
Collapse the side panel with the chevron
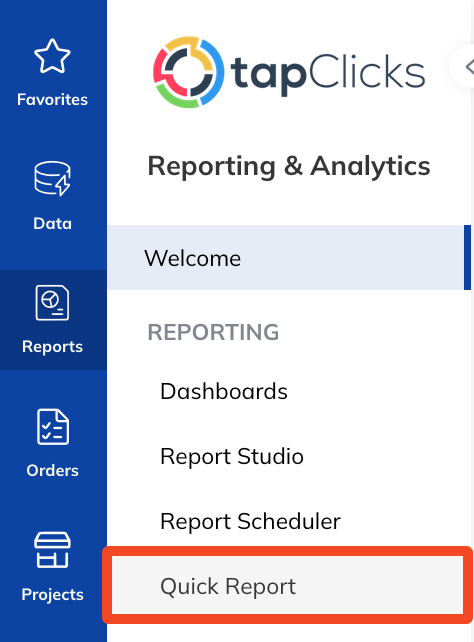469,67
